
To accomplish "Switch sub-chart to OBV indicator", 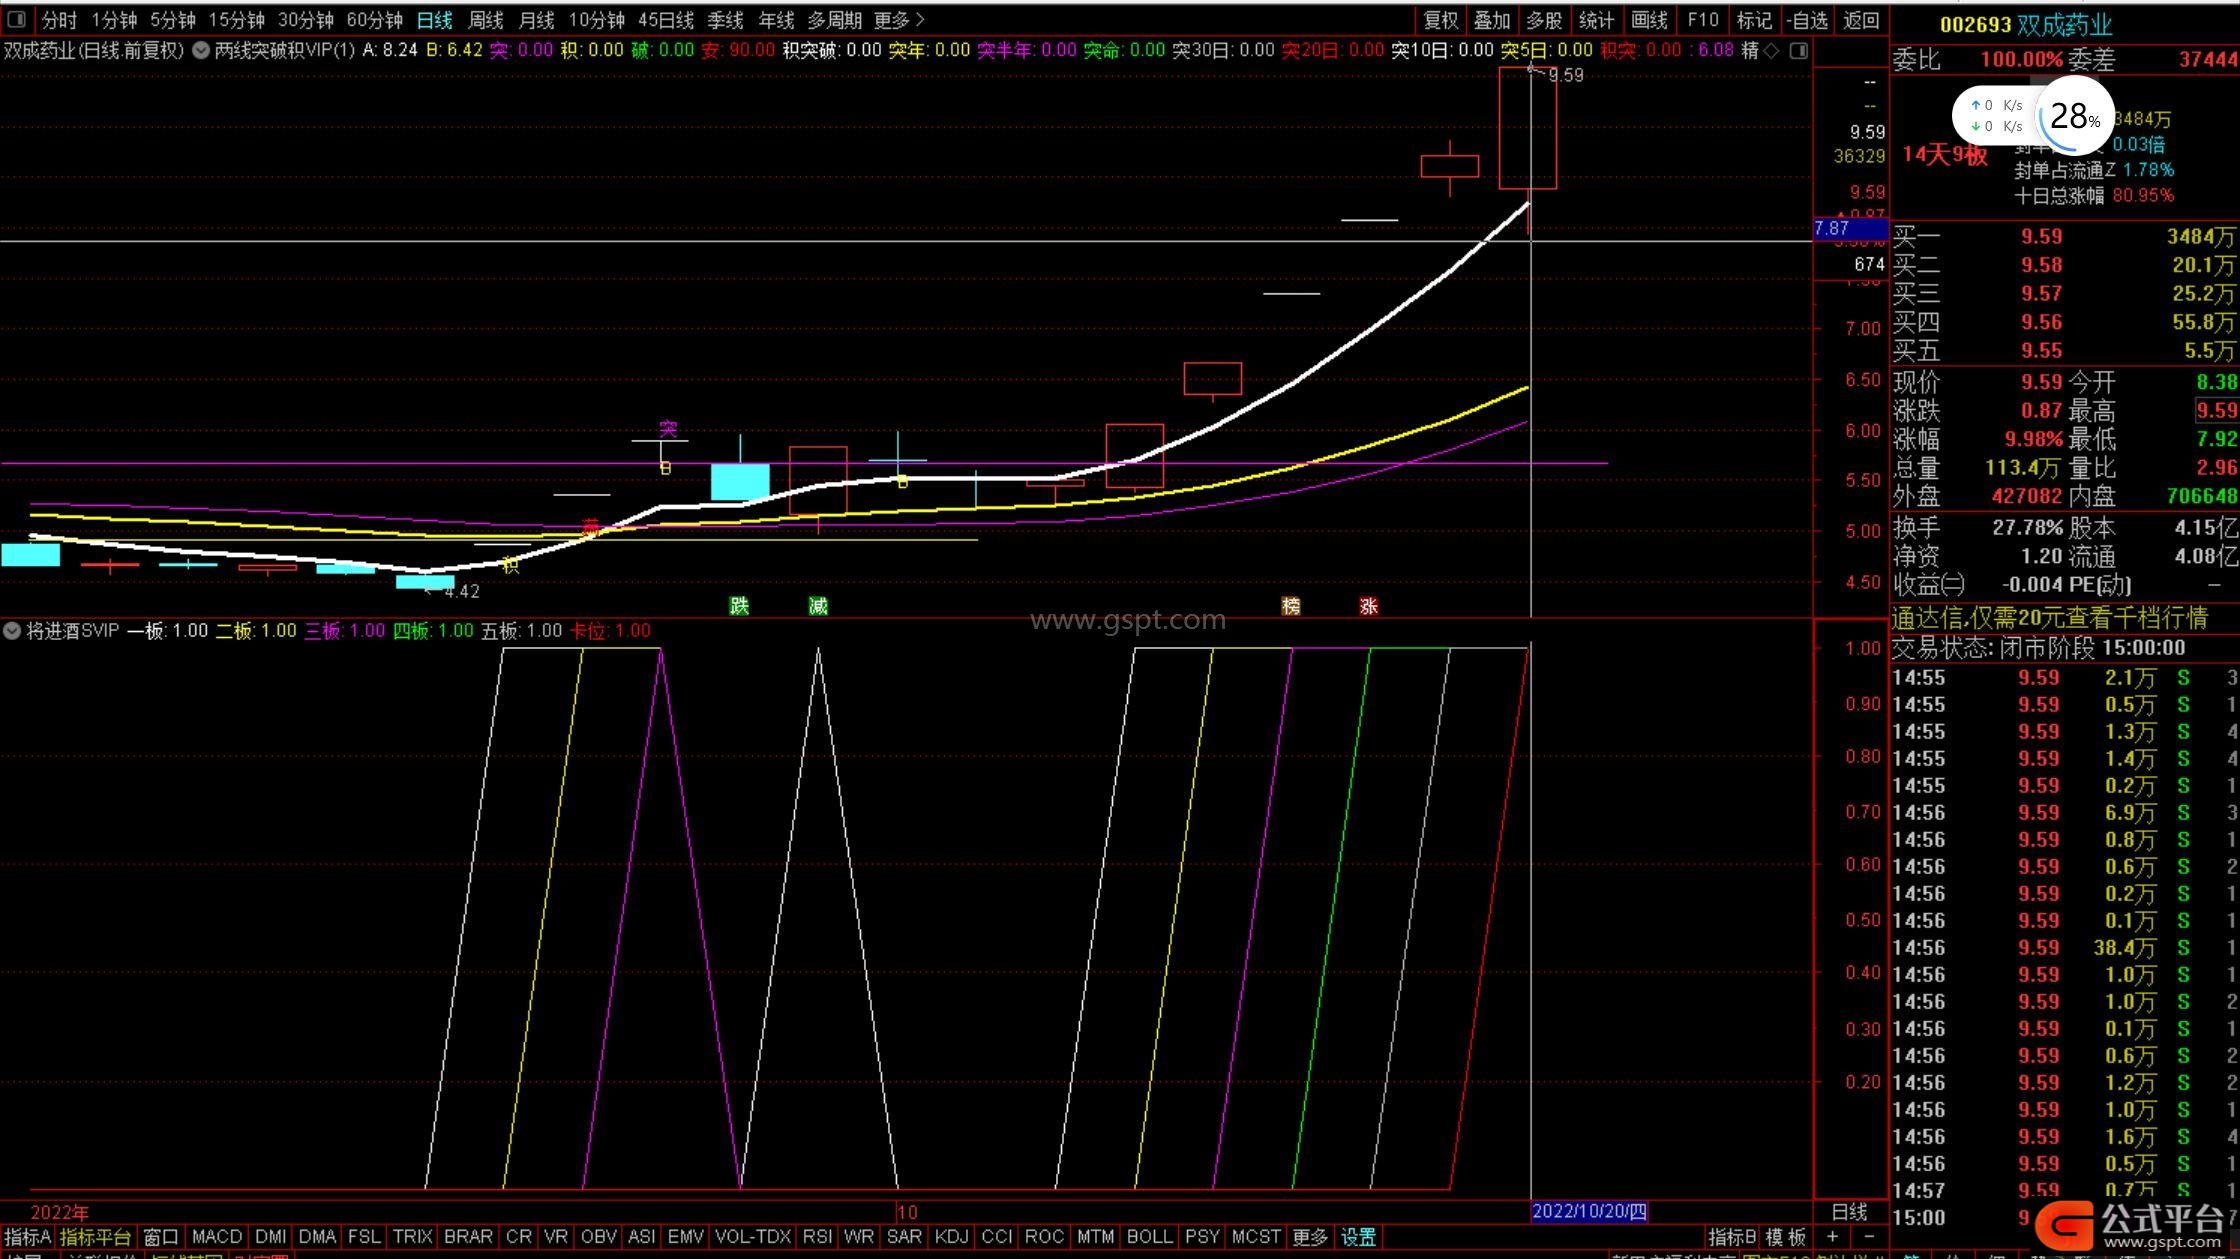I will pos(599,1237).
